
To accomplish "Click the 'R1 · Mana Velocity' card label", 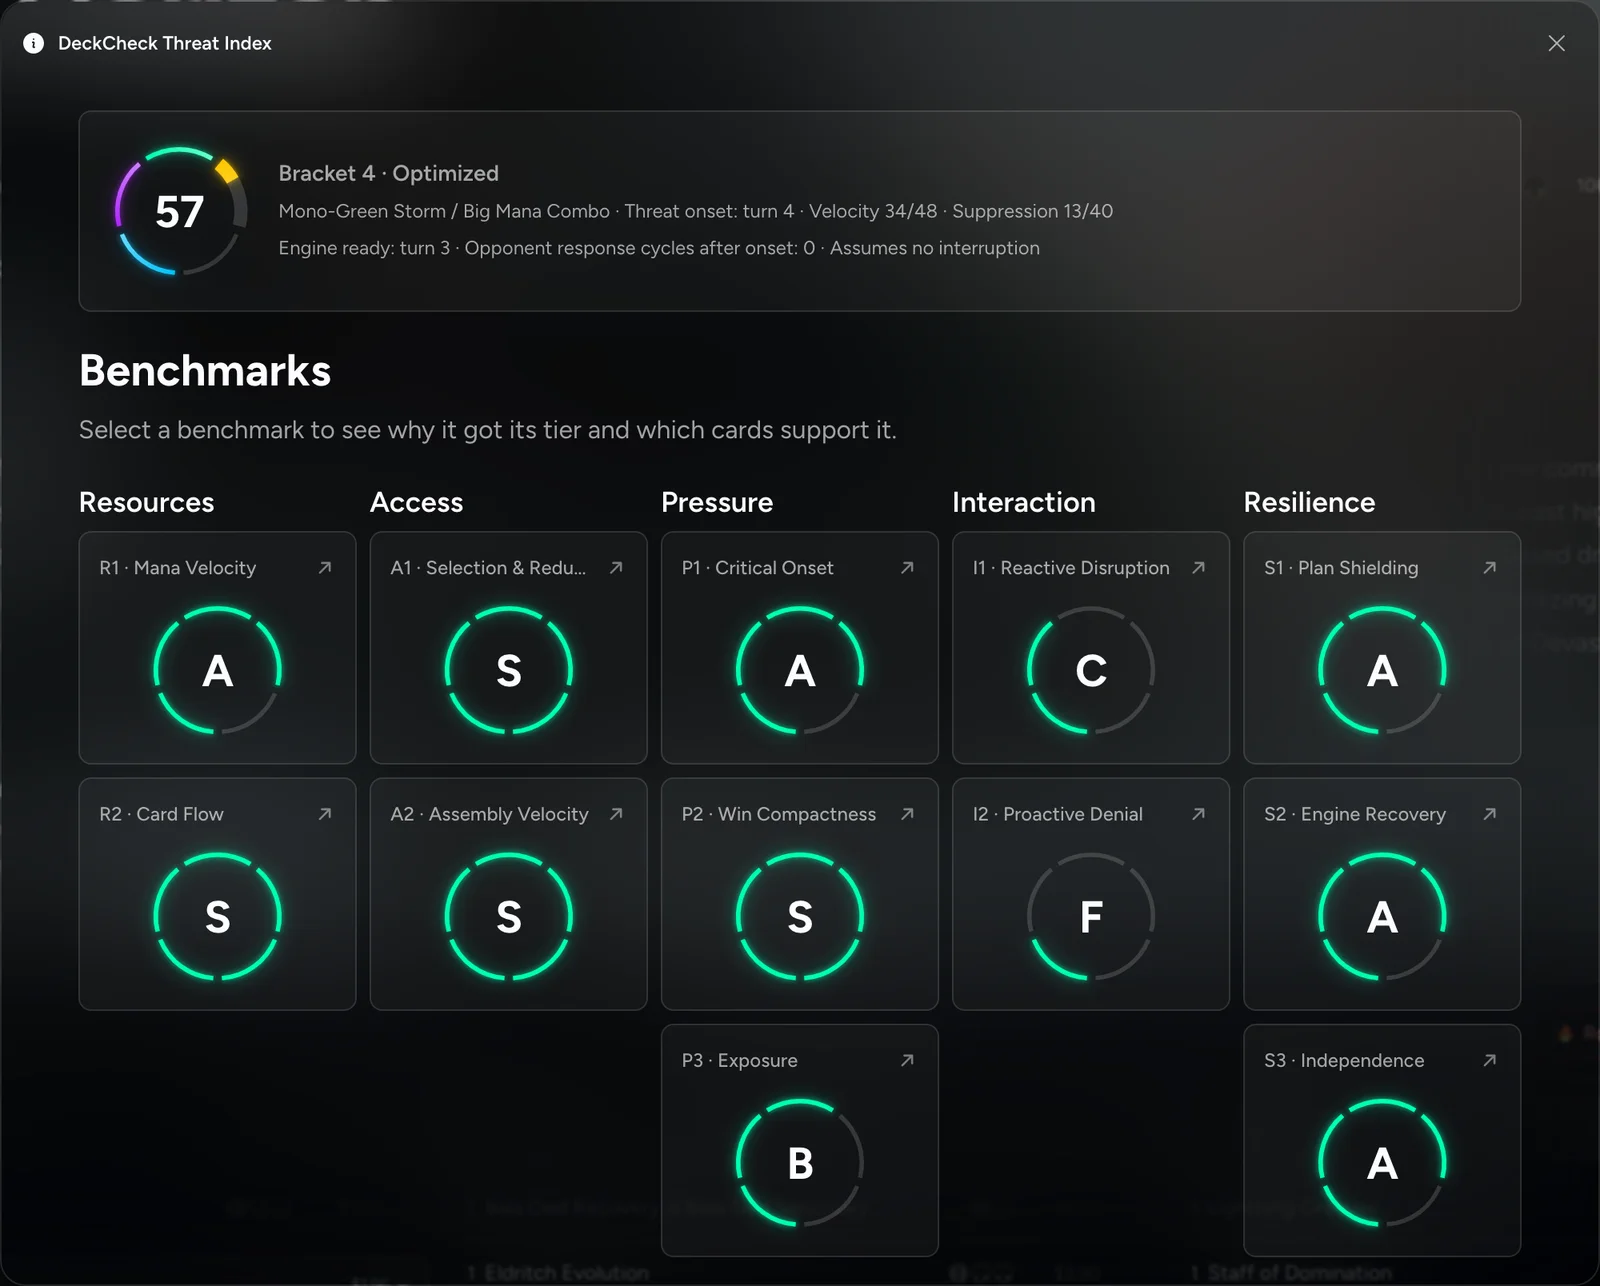I will (177, 568).
